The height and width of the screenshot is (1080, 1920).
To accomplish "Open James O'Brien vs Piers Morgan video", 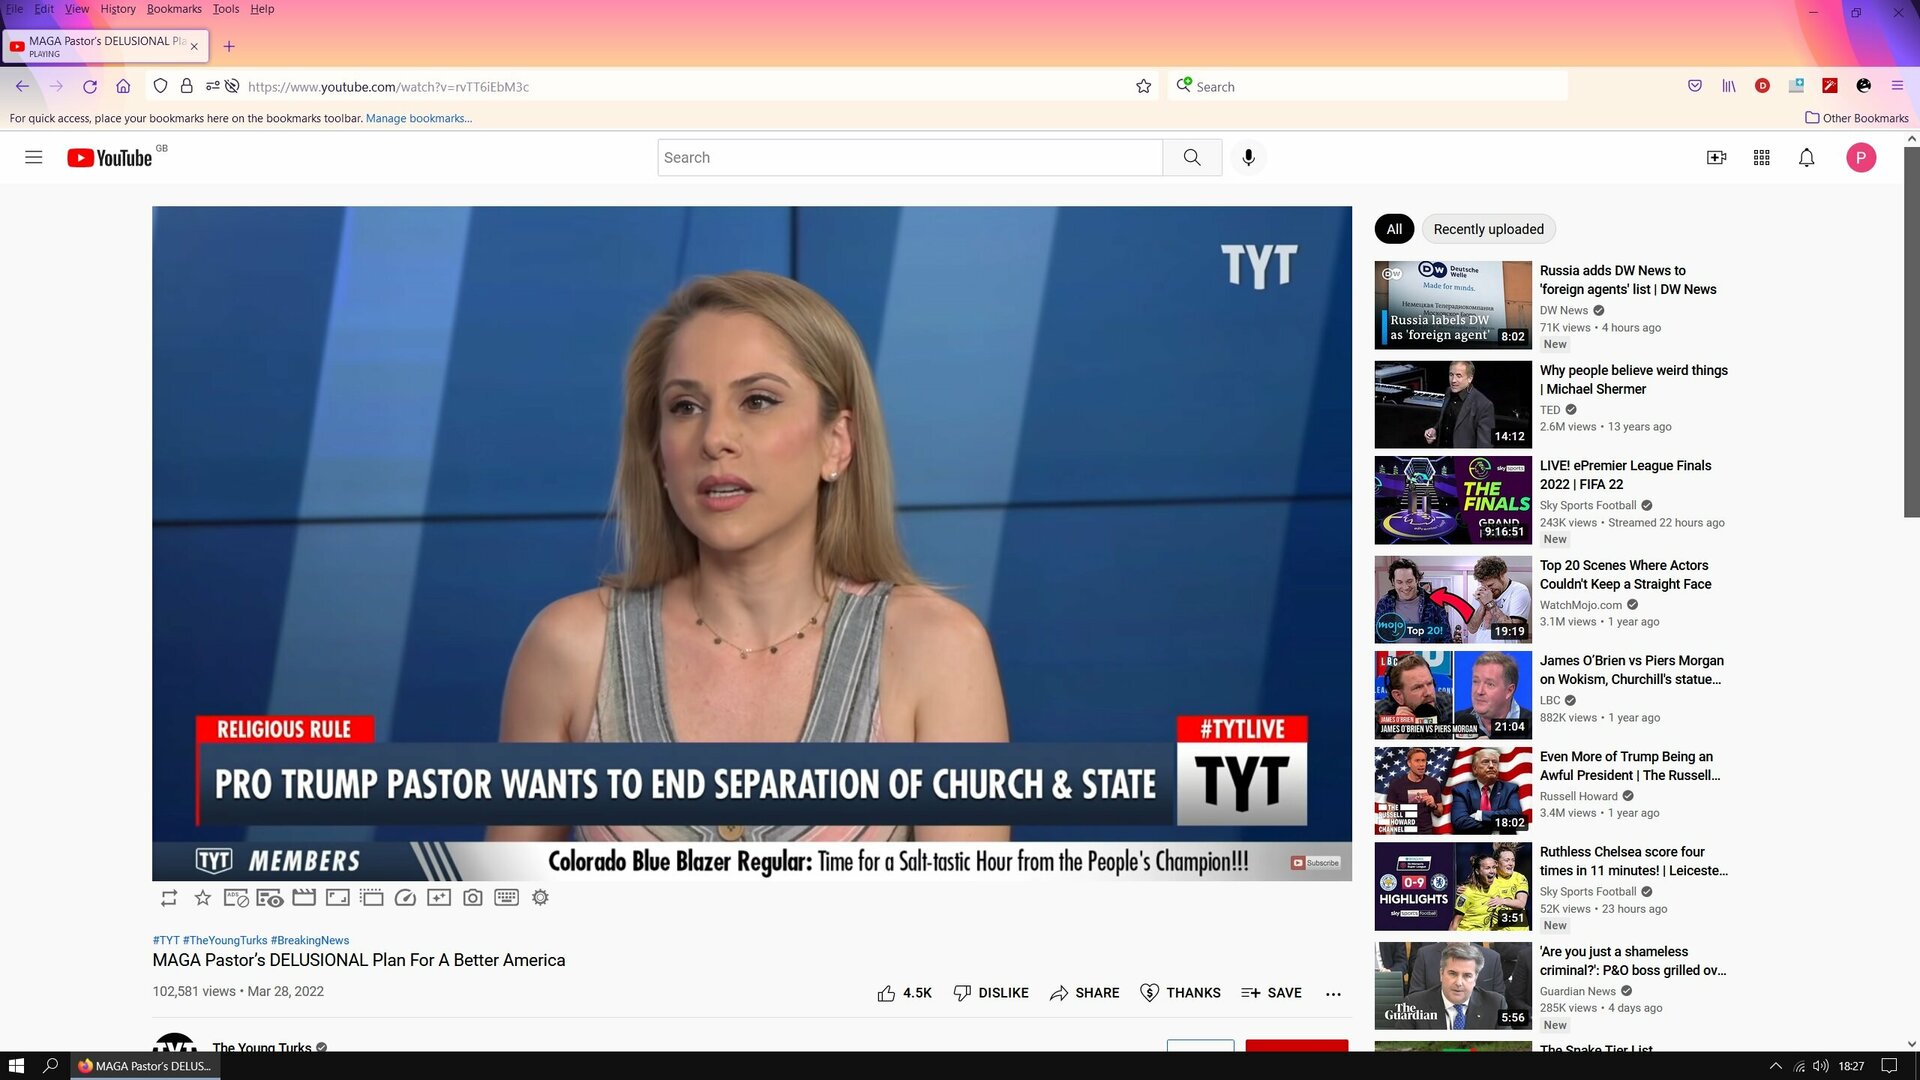I will [1632, 670].
